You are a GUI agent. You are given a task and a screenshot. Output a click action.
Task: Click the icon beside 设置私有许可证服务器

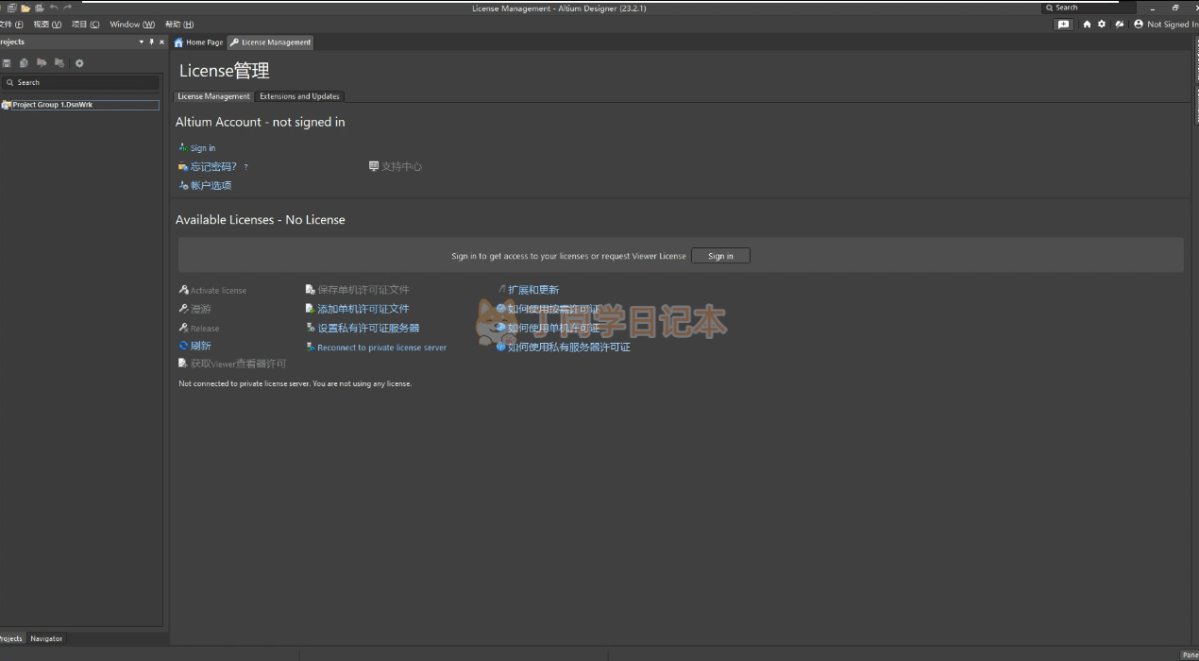310,328
